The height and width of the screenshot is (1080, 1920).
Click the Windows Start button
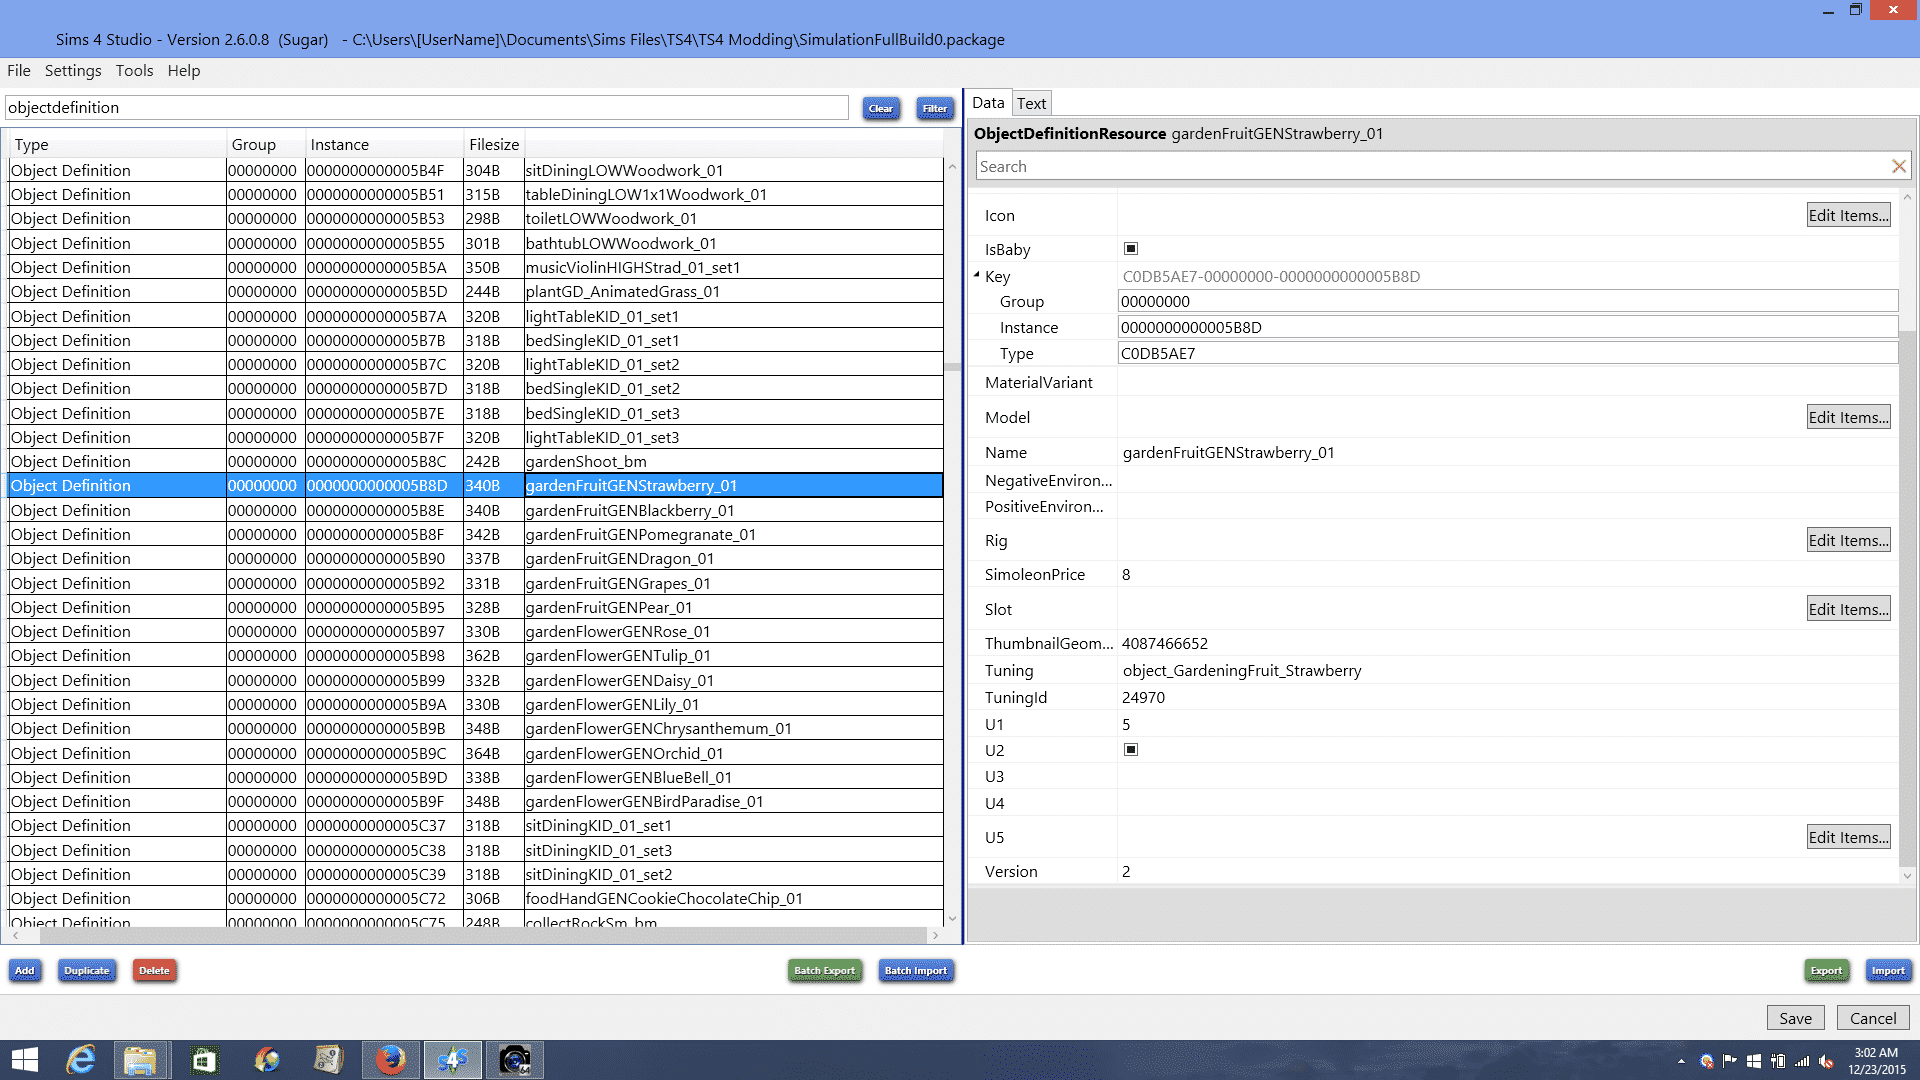24,1060
